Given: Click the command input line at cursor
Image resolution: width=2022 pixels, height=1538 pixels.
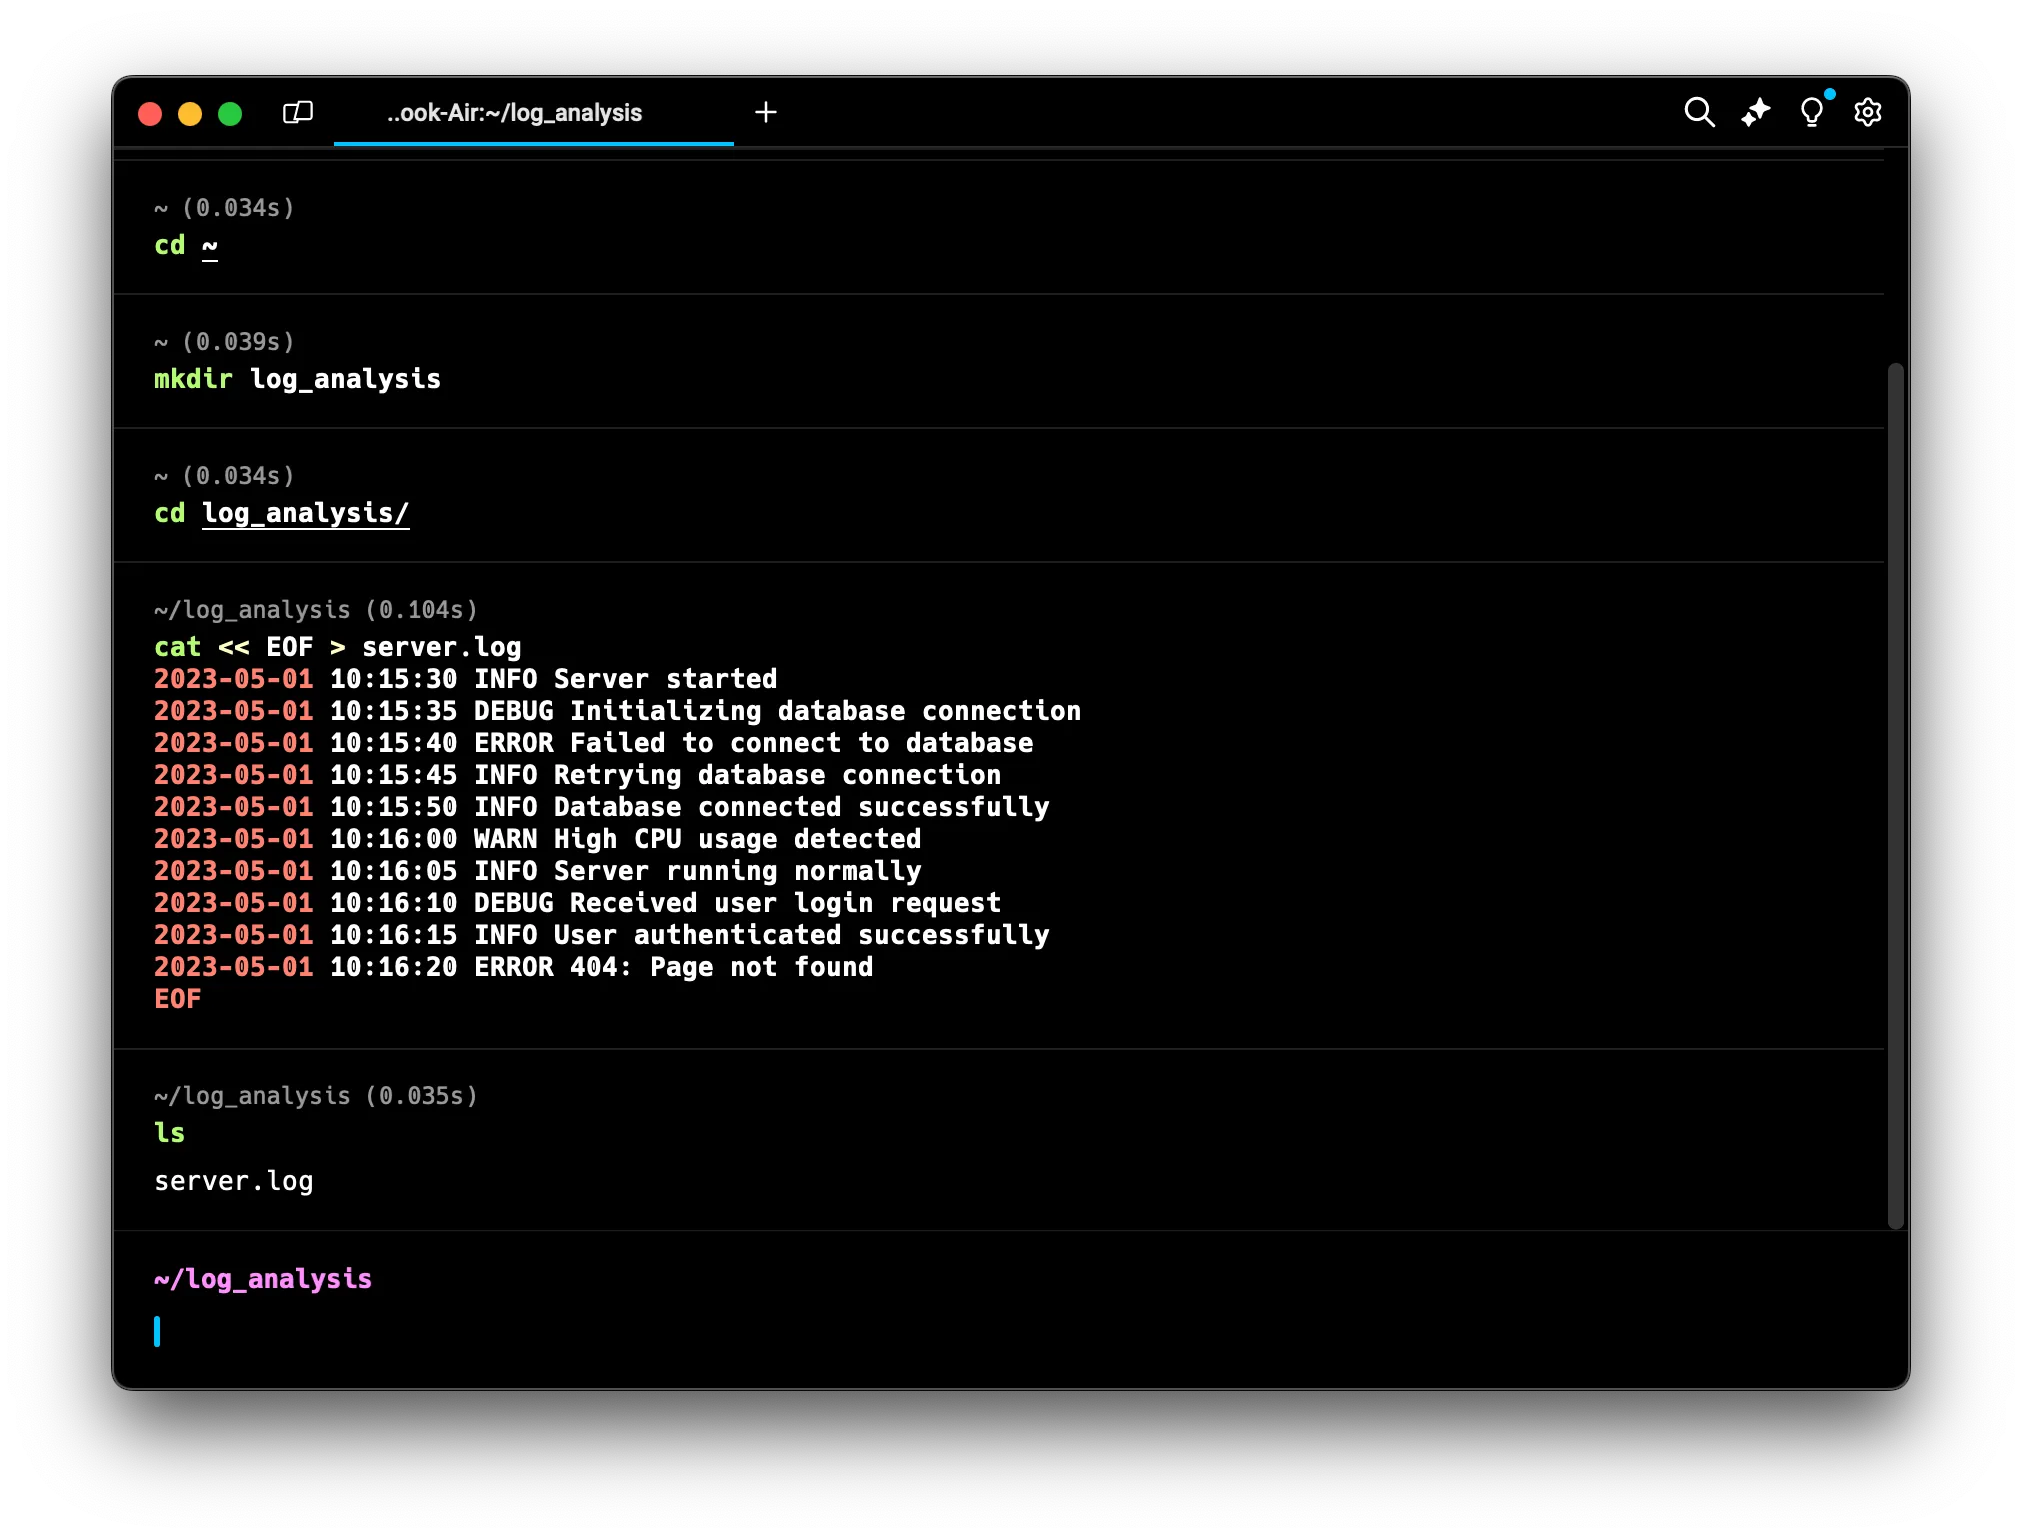Looking at the screenshot, I should point(600,1332).
